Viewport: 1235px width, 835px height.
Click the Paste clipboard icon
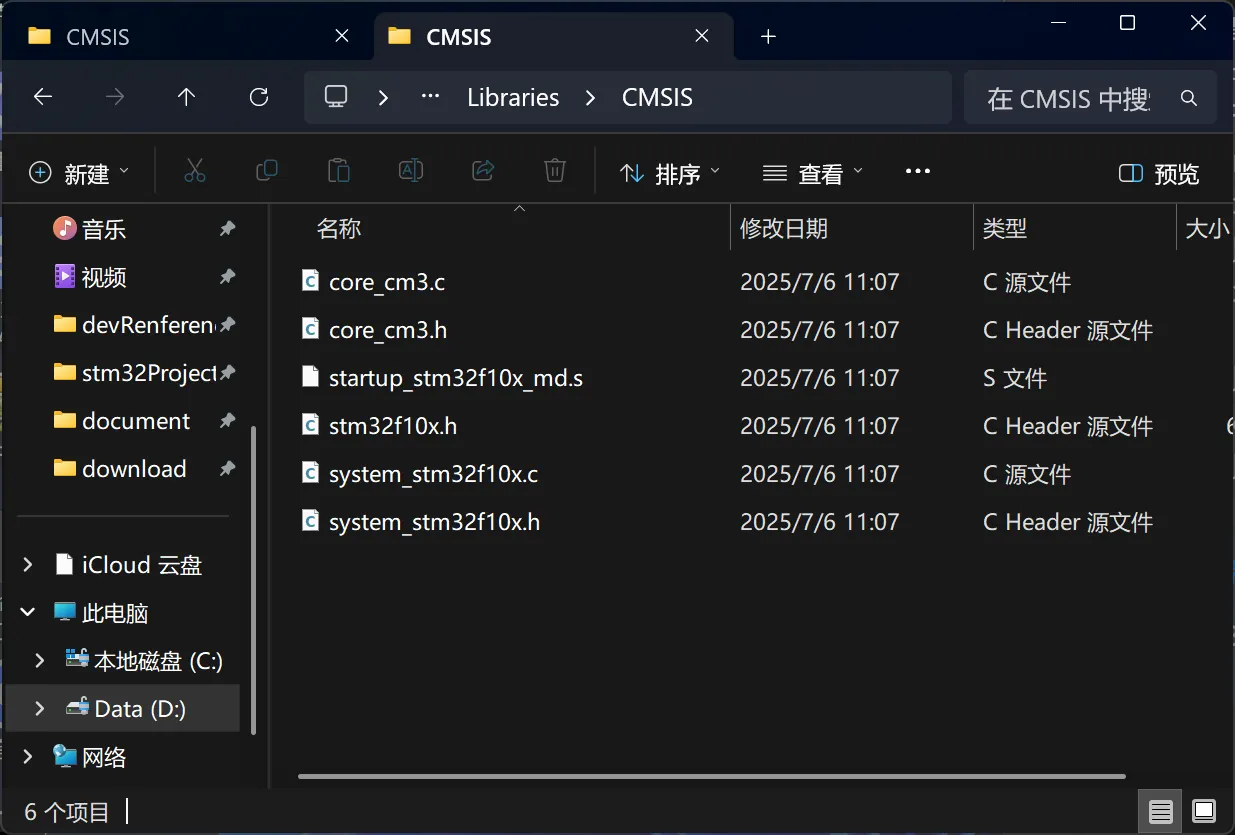pos(339,172)
